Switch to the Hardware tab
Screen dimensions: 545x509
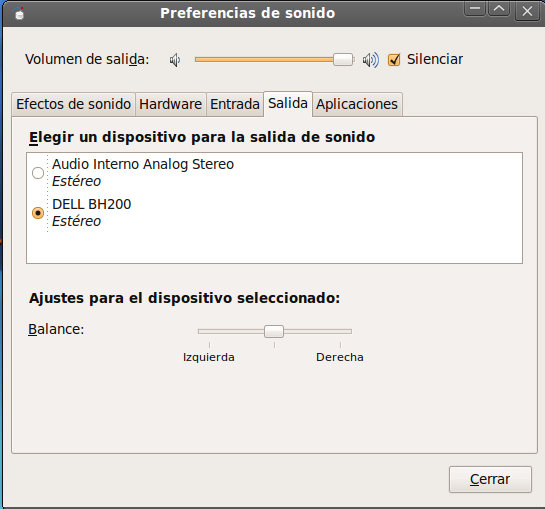tap(171, 104)
